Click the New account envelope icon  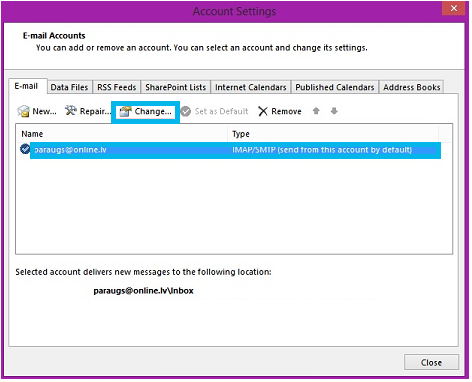pos(24,111)
